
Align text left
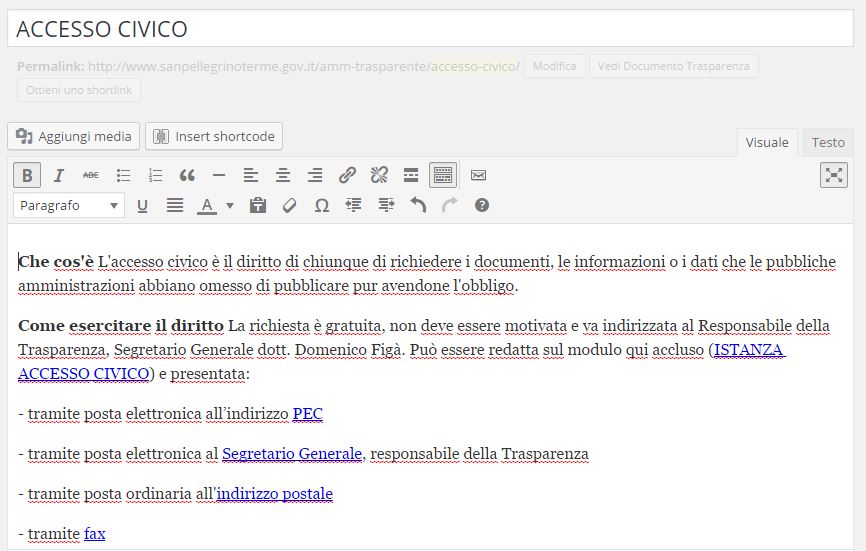click(251, 176)
